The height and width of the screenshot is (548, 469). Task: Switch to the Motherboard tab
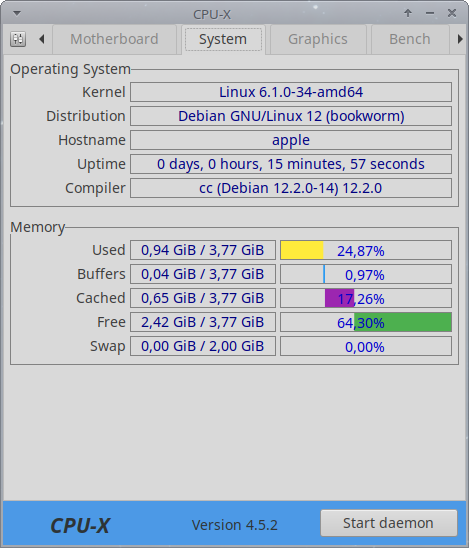pos(114,39)
